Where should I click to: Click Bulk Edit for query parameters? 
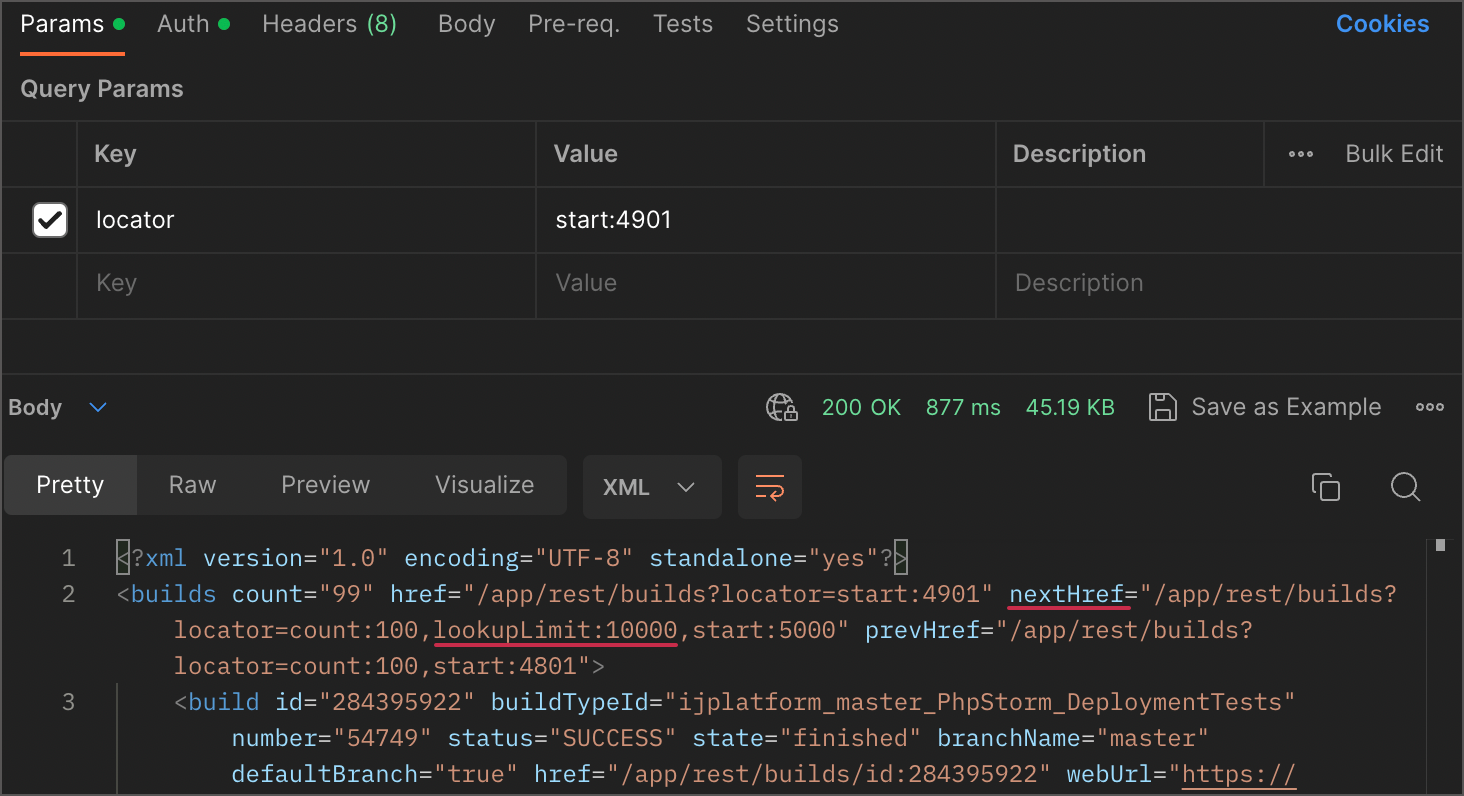click(1394, 154)
